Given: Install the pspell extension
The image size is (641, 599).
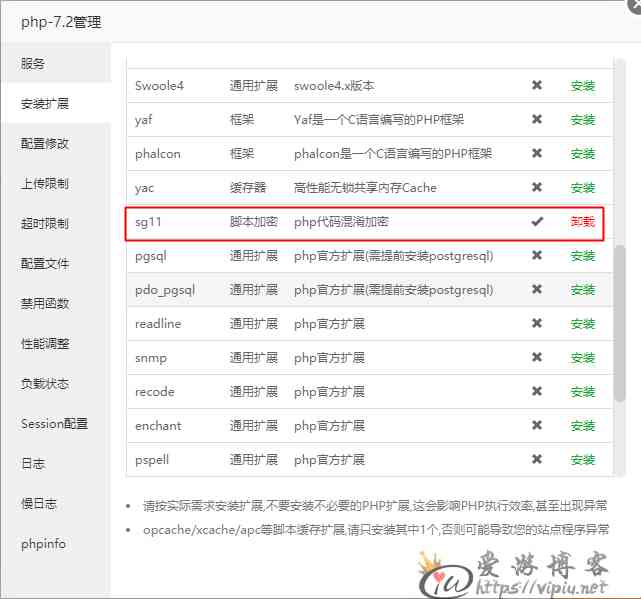Looking at the screenshot, I should tap(583, 460).
